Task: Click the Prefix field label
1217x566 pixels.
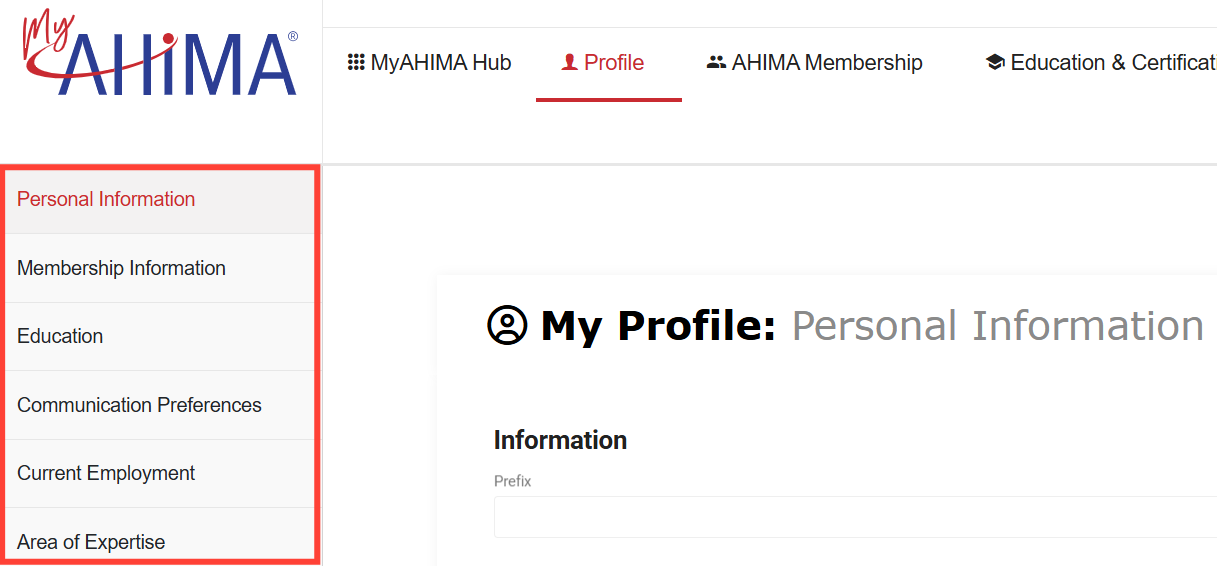Action: (513, 481)
